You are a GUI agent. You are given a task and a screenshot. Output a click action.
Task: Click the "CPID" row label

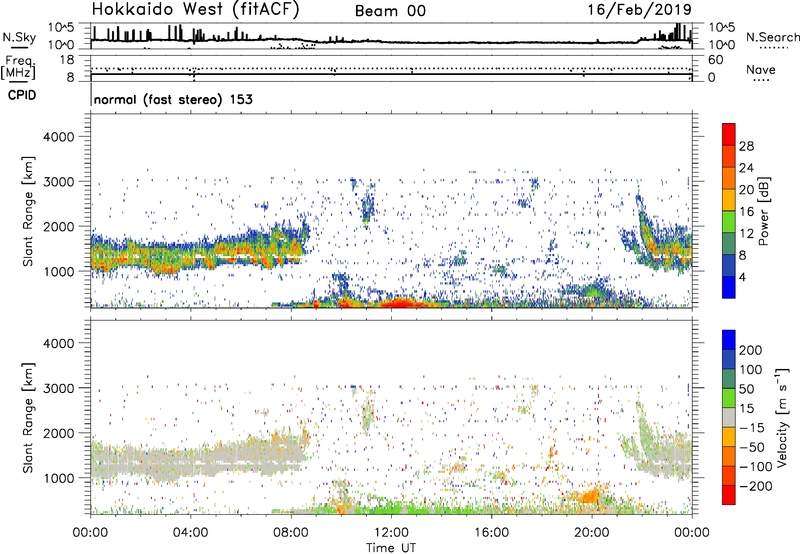pos(22,95)
